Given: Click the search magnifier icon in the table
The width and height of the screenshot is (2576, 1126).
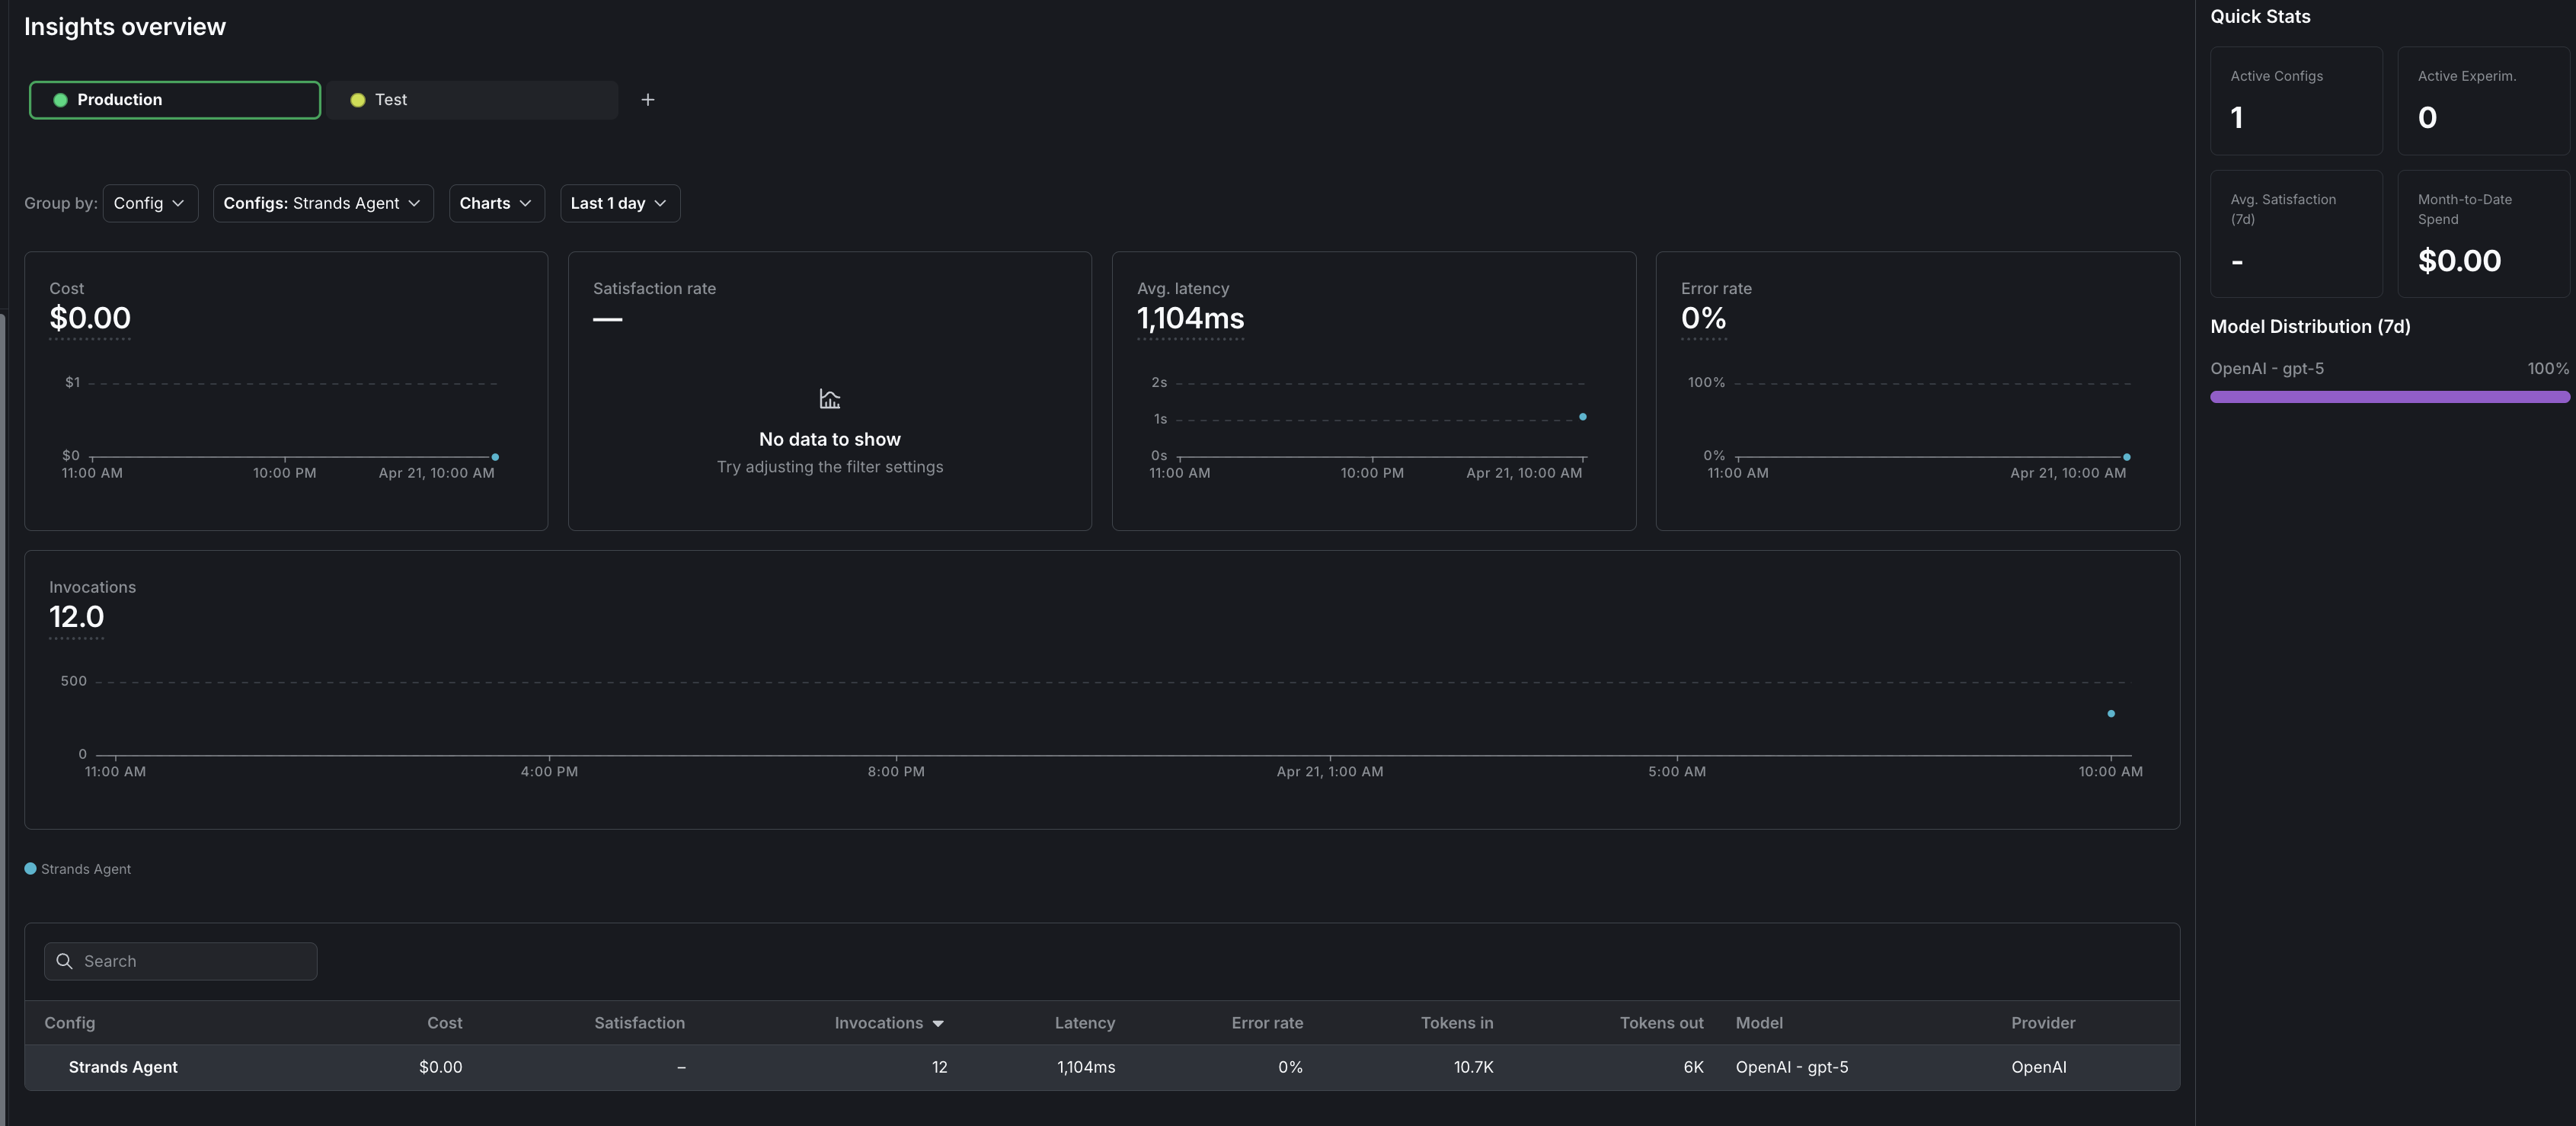Looking at the screenshot, I should point(64,960).
